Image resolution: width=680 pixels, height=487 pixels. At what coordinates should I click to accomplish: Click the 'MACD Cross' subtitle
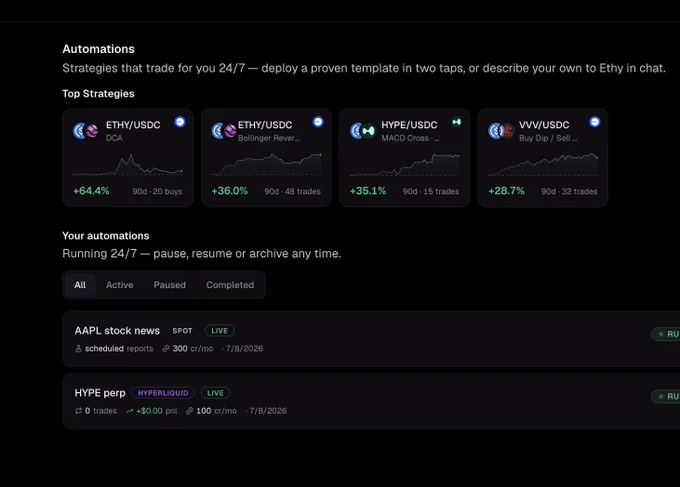coord(410,138)
